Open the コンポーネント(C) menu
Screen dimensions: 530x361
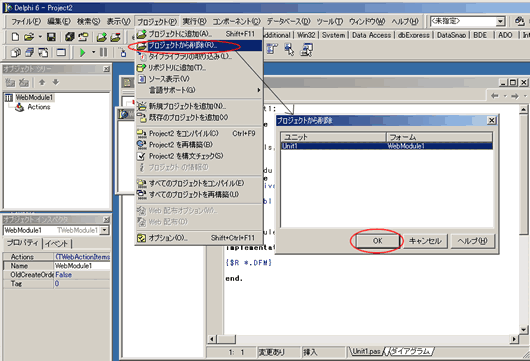pyautogui.click(x=236, y=22)
